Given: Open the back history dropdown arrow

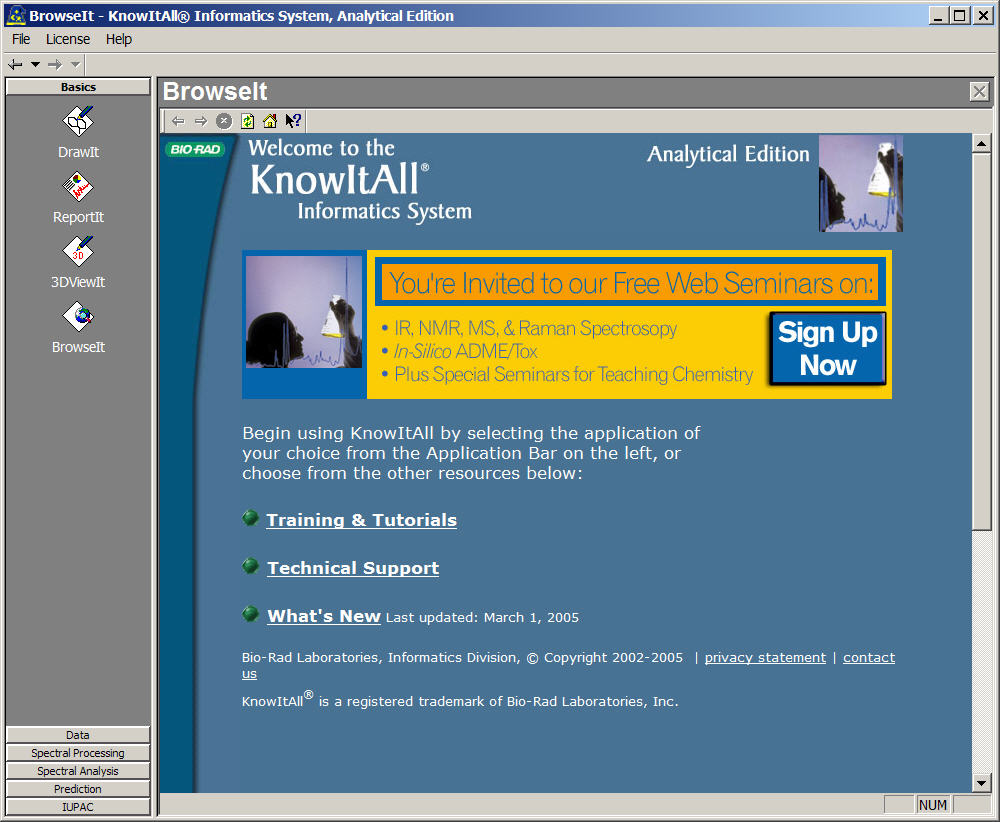Looking at the screenshot, I should coord(36,64).
